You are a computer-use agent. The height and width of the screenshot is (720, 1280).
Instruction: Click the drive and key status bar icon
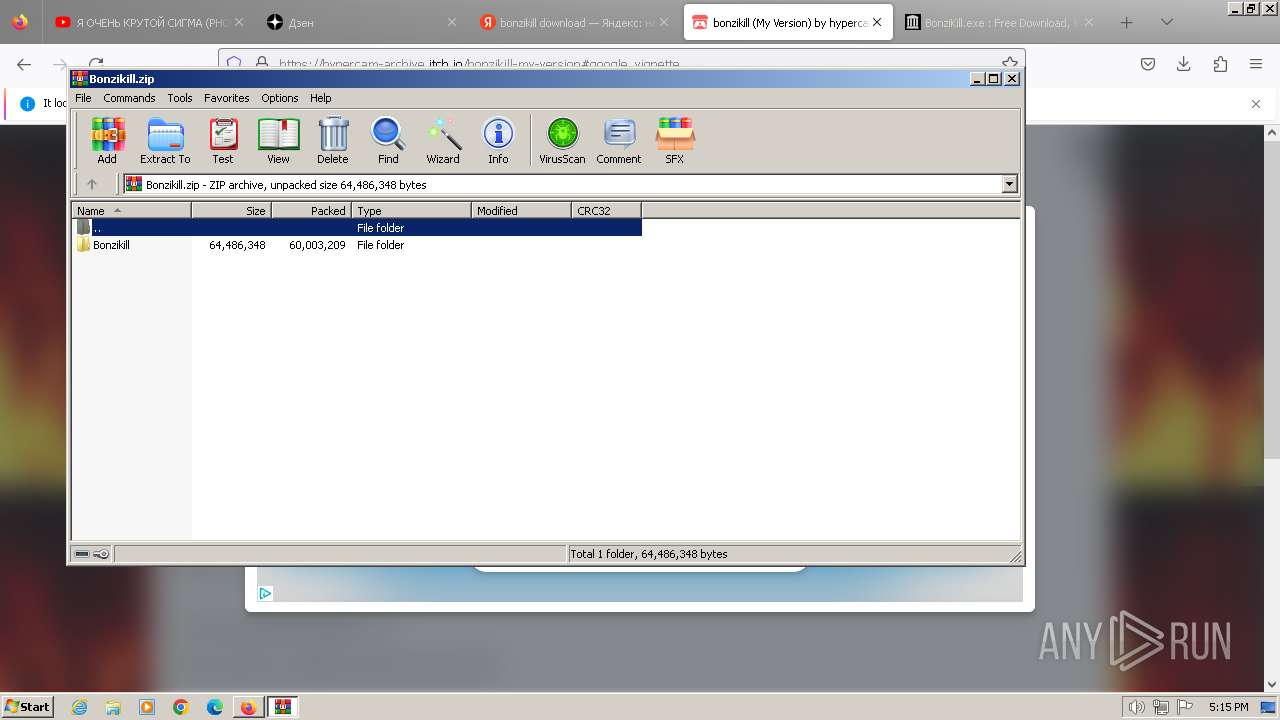[92, 554]
